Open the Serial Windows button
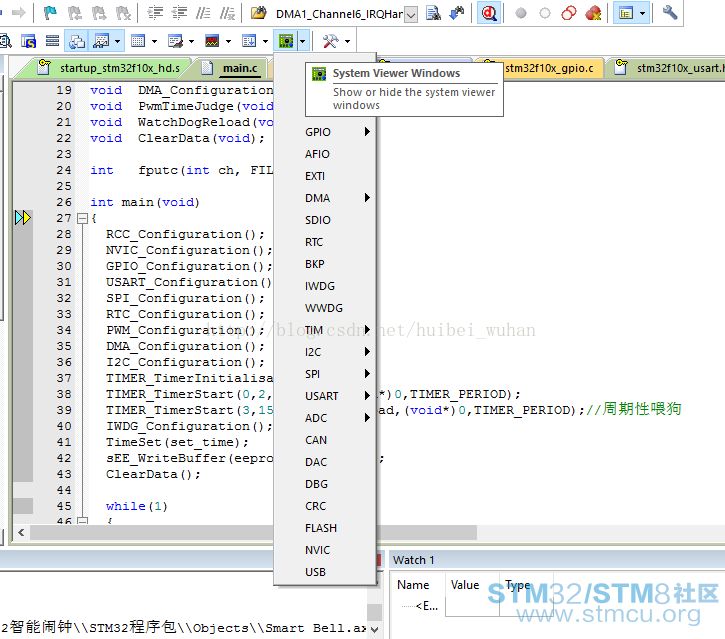This screenshot has height=639, width=725. (175, 42)
